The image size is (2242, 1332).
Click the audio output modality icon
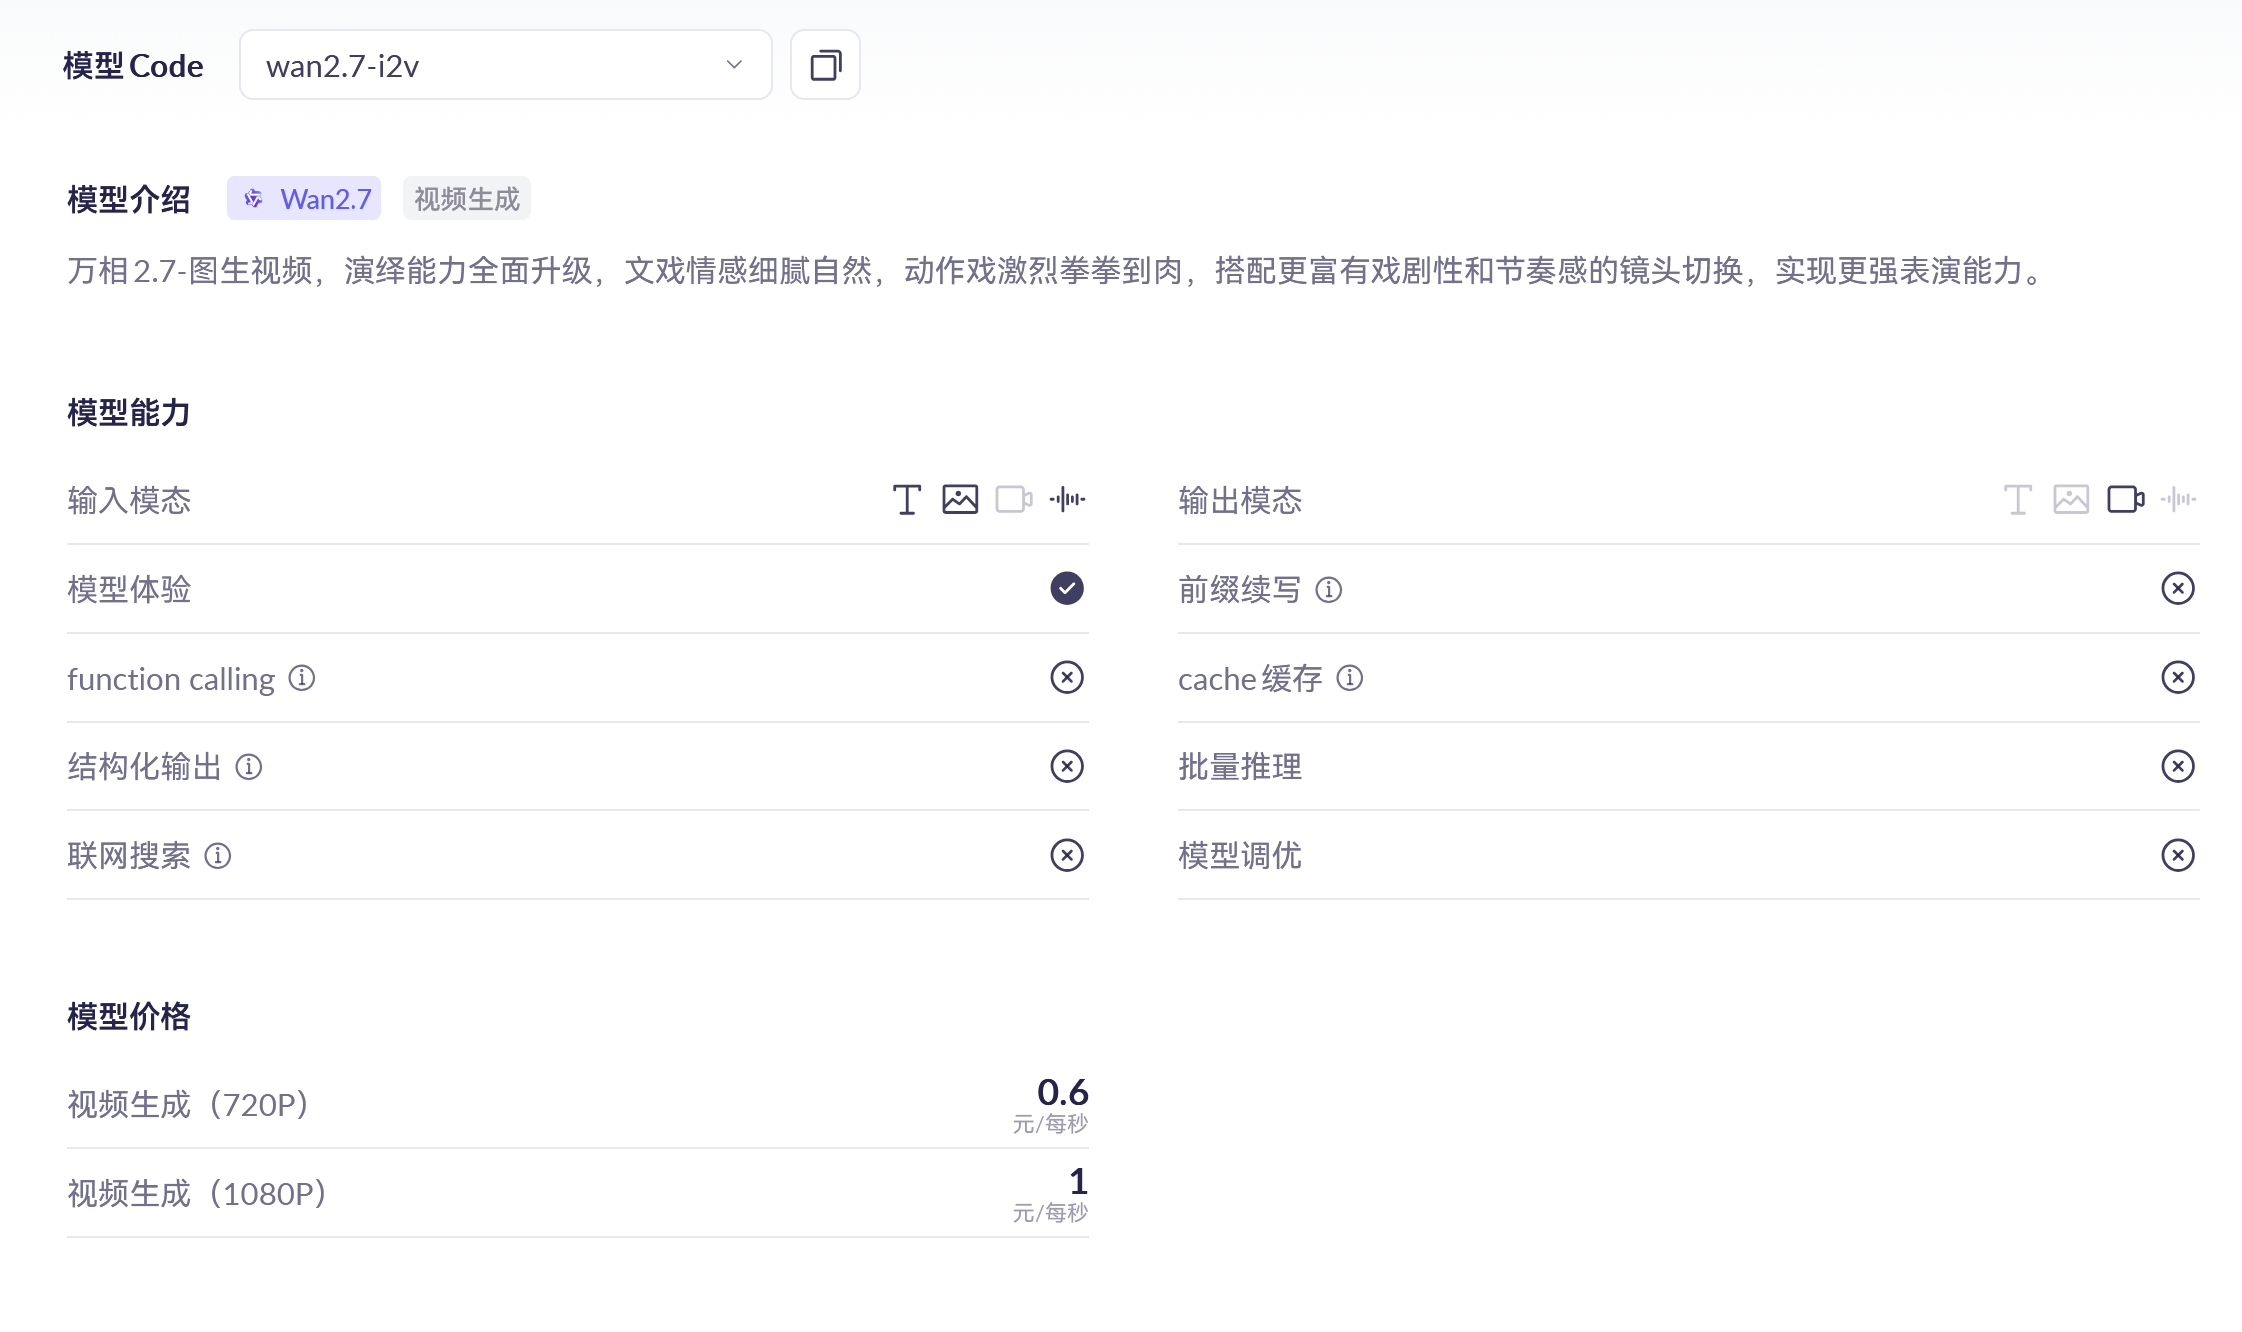2178,499
